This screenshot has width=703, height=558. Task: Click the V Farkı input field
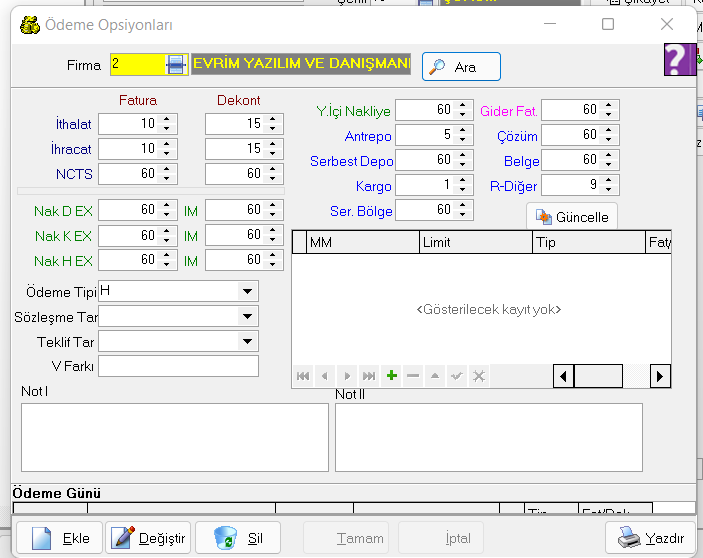tap(178, 366)
